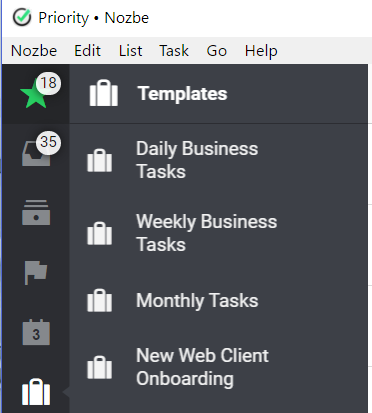Viewport: 372px width, 413px height.
Task: Open the Go menu
Action: [217, 51]
